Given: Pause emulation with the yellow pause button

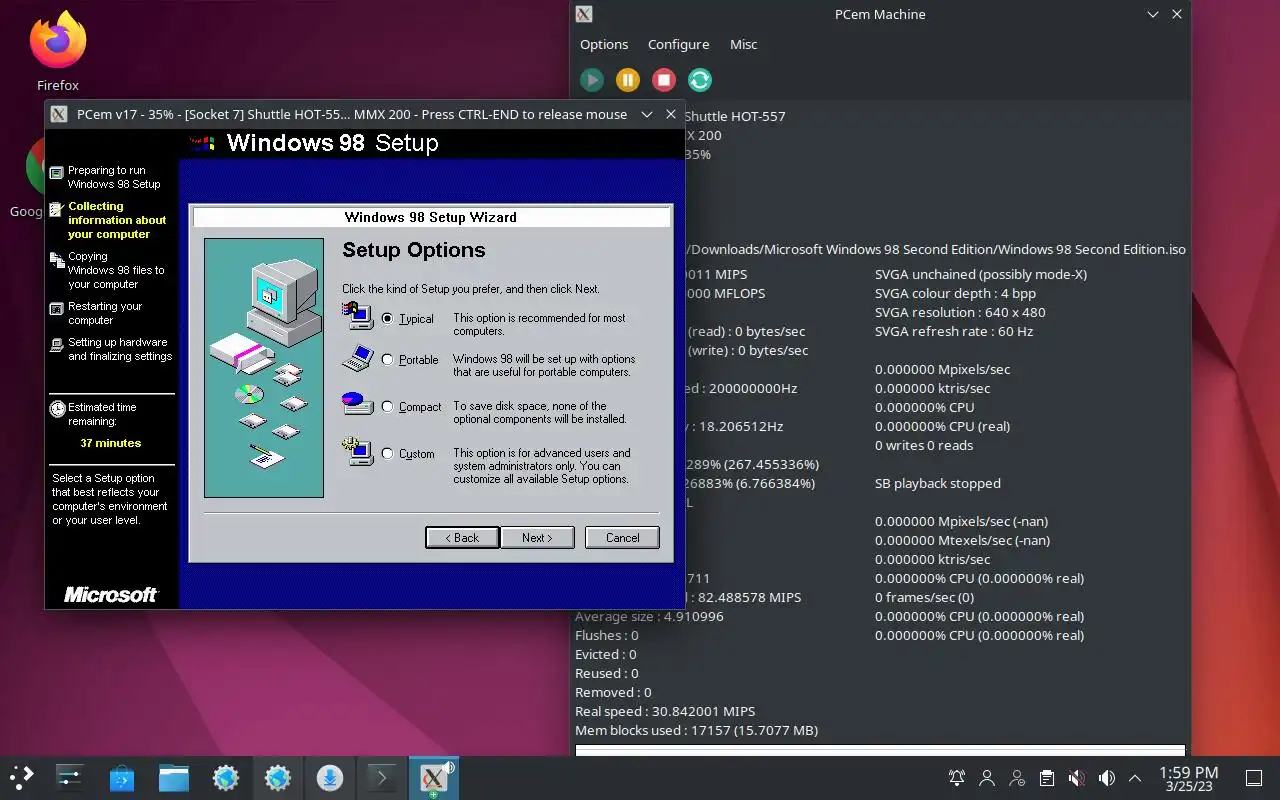Looking at the screenshot, I should coord(628,80).
